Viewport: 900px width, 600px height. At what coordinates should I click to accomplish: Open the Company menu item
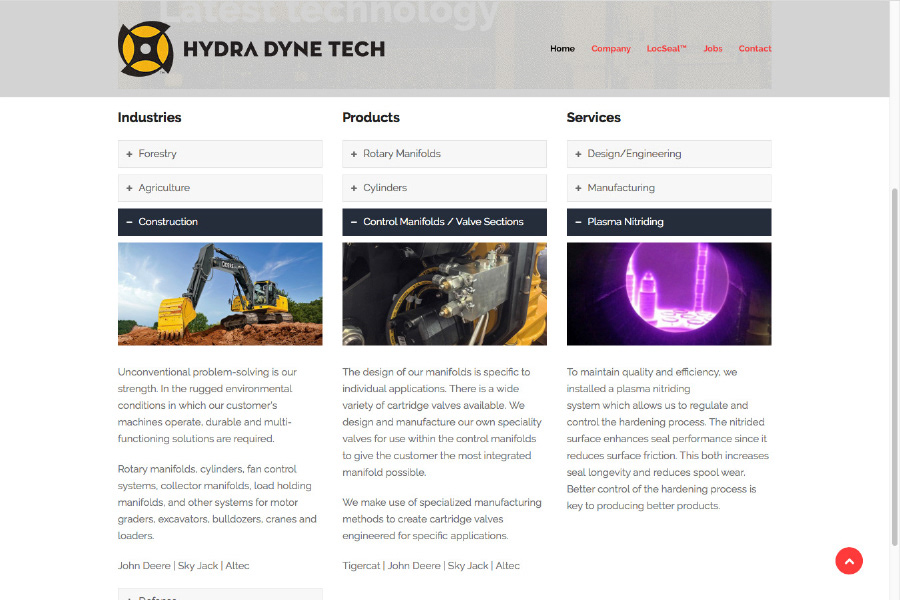point(611,49)
